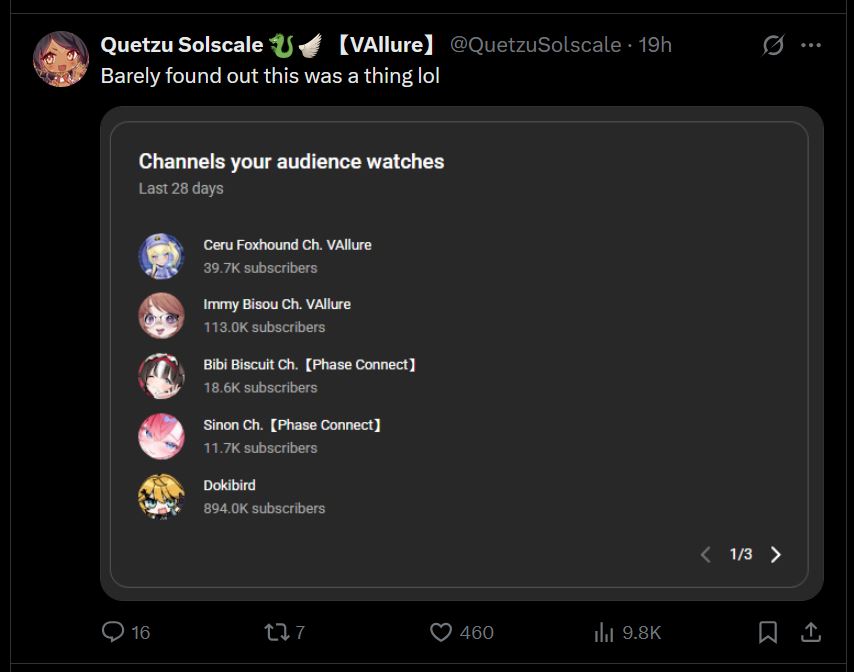Like the tweet with heart icon
The image size is (854, 672).
click(441, 632)
